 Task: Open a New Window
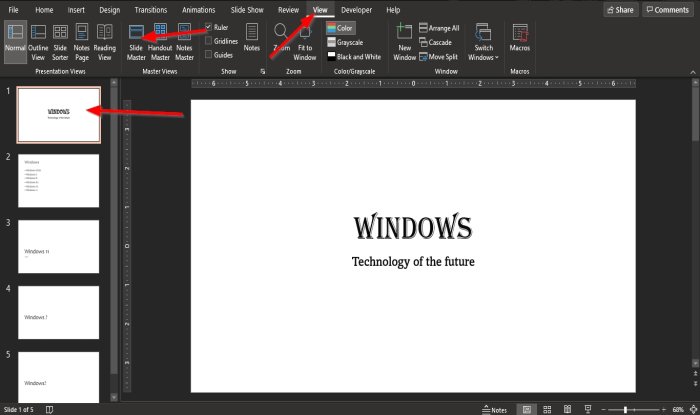tap(404, 40)
